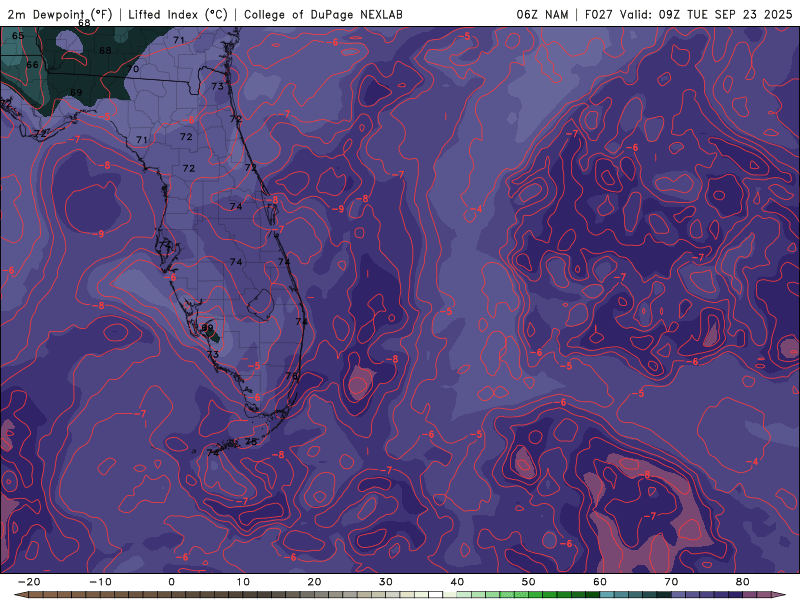Click the right arrow end of the colorbar
The width and height of the screenshot is (800, 600).
pyautogui.click(x=781, y=595)
